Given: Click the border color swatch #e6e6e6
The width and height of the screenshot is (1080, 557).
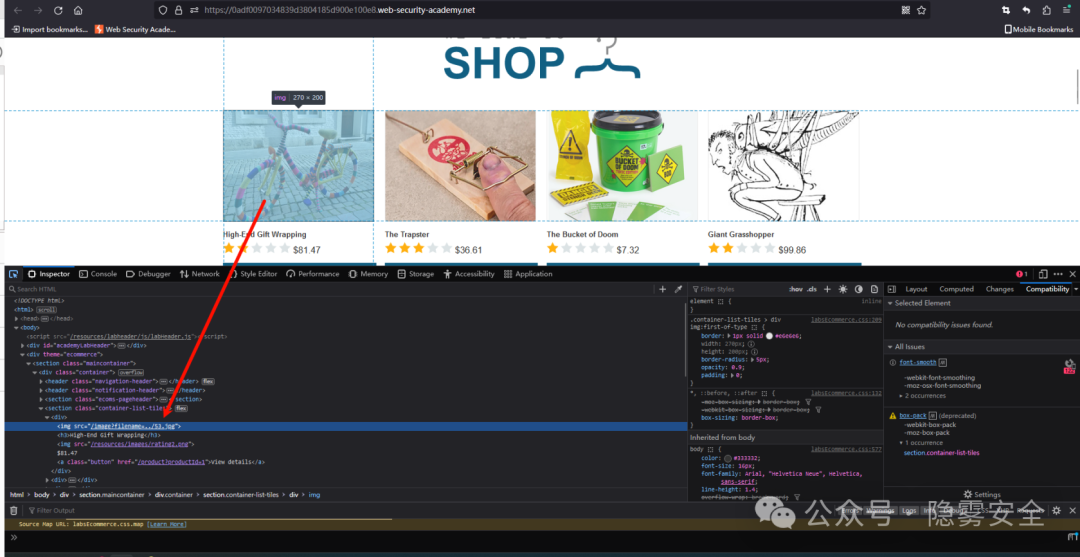Looking at the screenshot, I should tap(769, 336).
